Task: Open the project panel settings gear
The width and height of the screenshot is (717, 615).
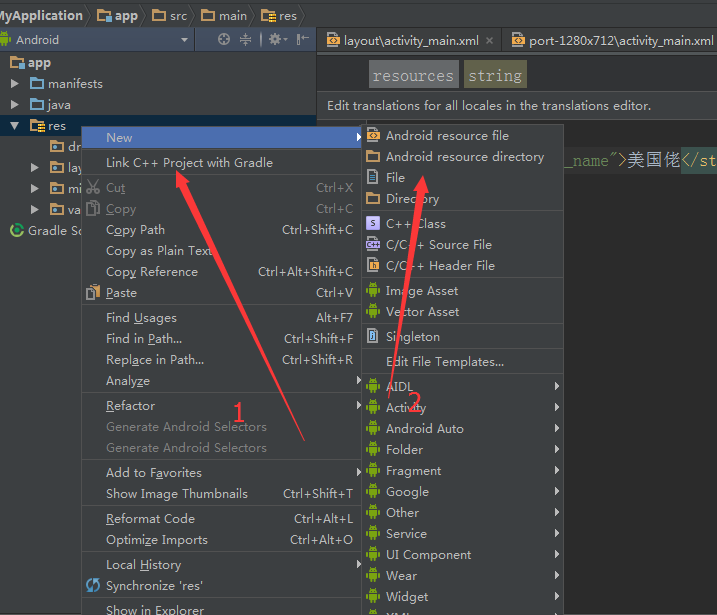Action: pos(275,39)
